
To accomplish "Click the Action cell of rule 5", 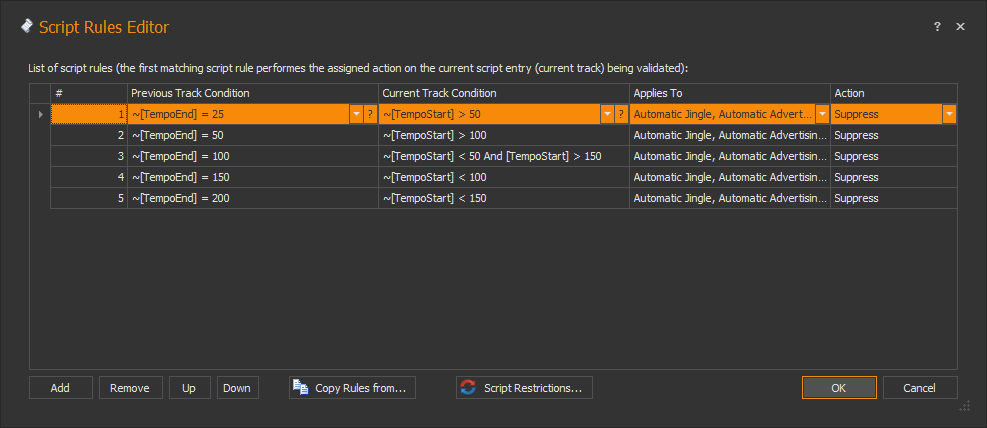I will click(892, 198).
